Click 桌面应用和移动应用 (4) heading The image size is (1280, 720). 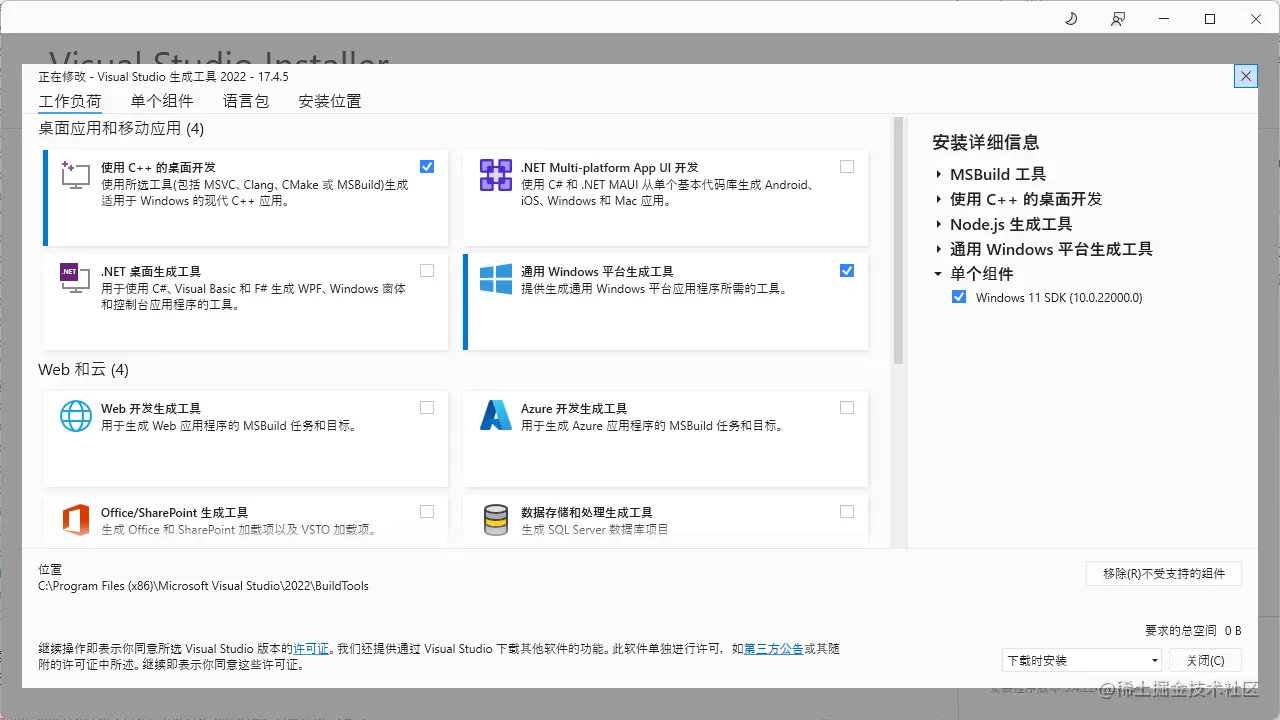121,128
